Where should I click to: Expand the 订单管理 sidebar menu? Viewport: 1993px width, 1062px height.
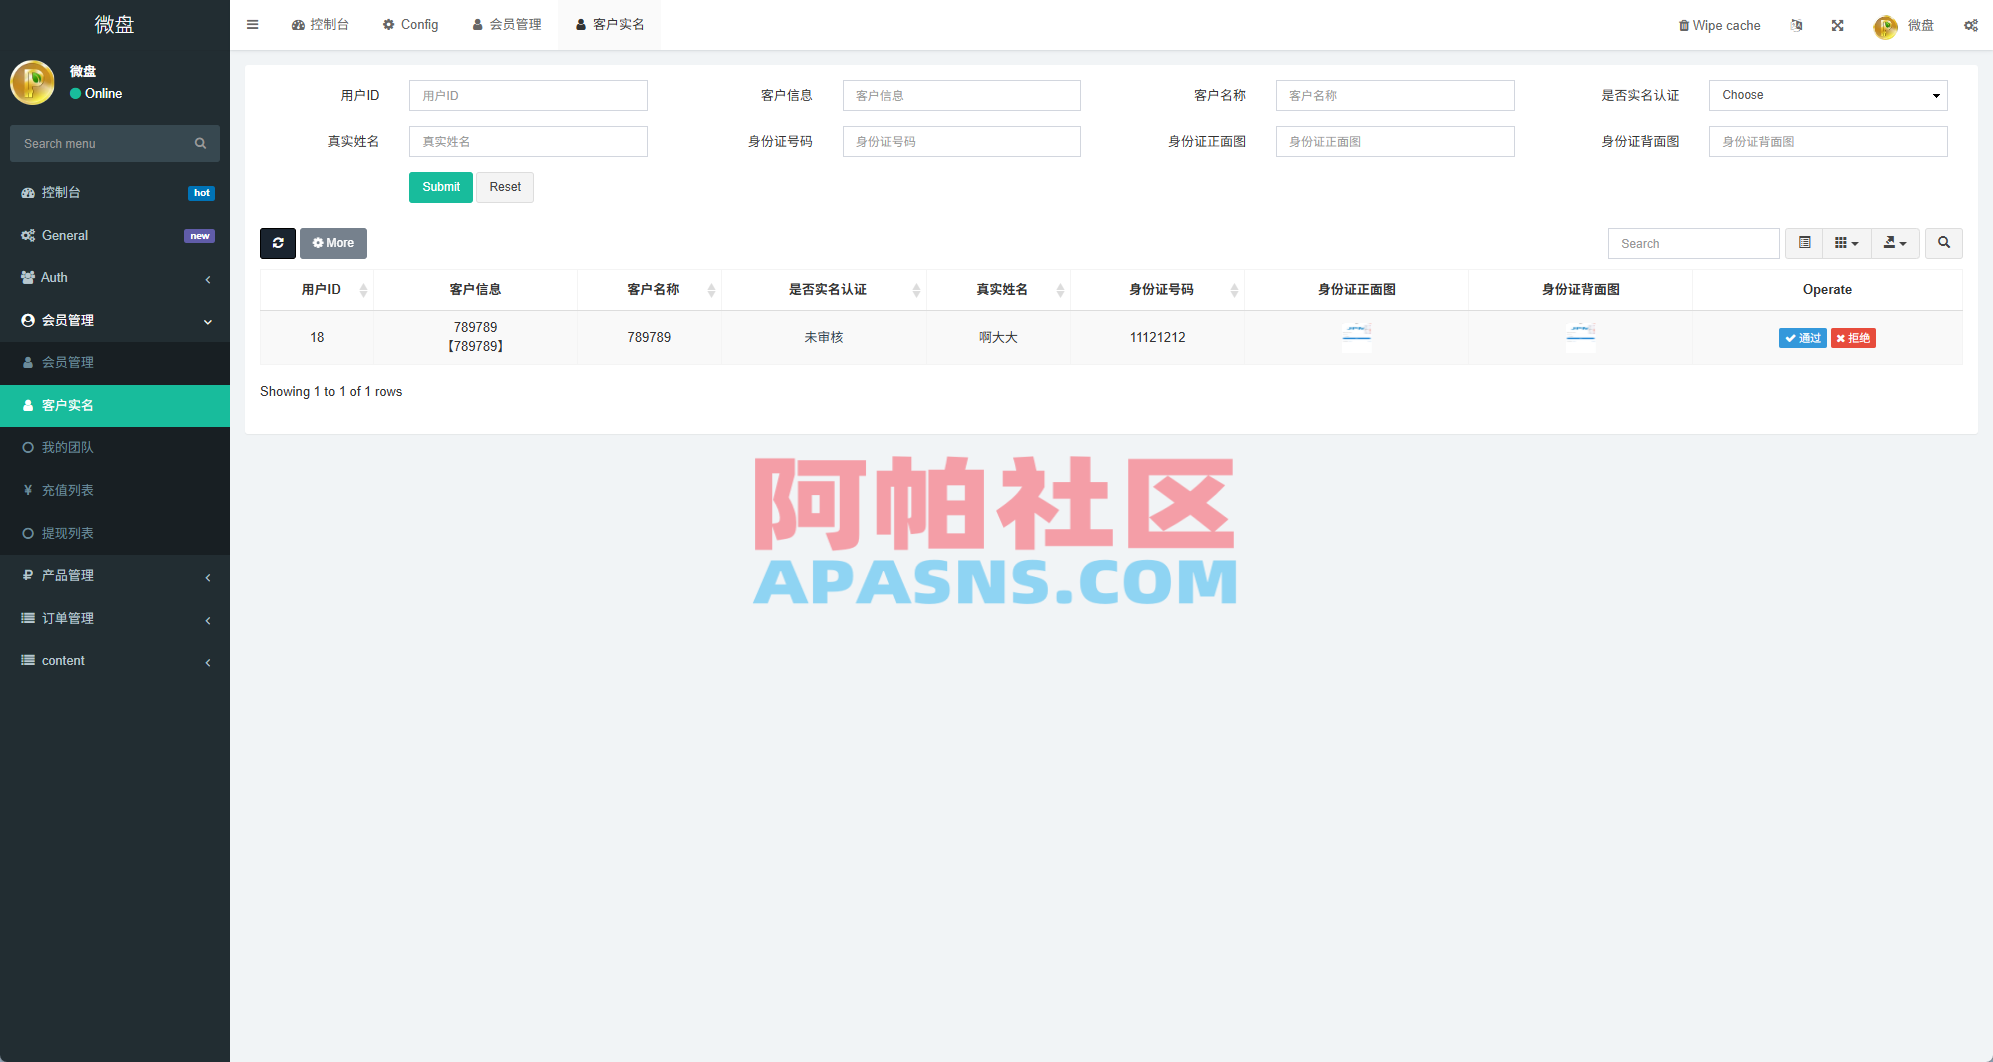coord(115,618)
